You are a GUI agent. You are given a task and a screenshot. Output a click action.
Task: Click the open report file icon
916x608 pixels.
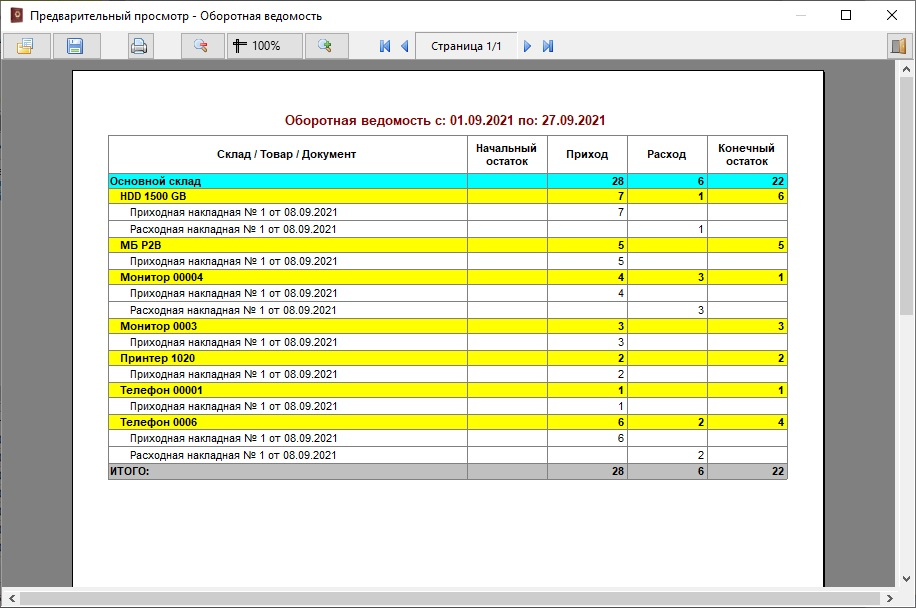click(25, 46)
